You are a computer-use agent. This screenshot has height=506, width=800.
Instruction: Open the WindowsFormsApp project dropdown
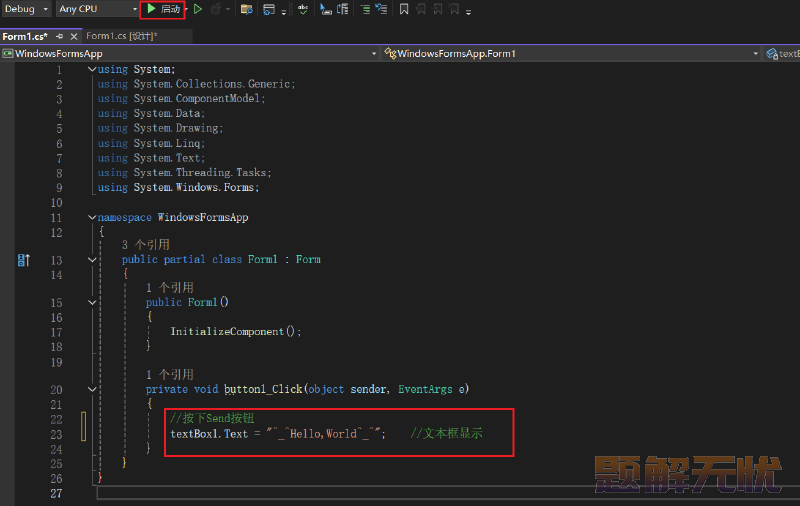point(189,54)
